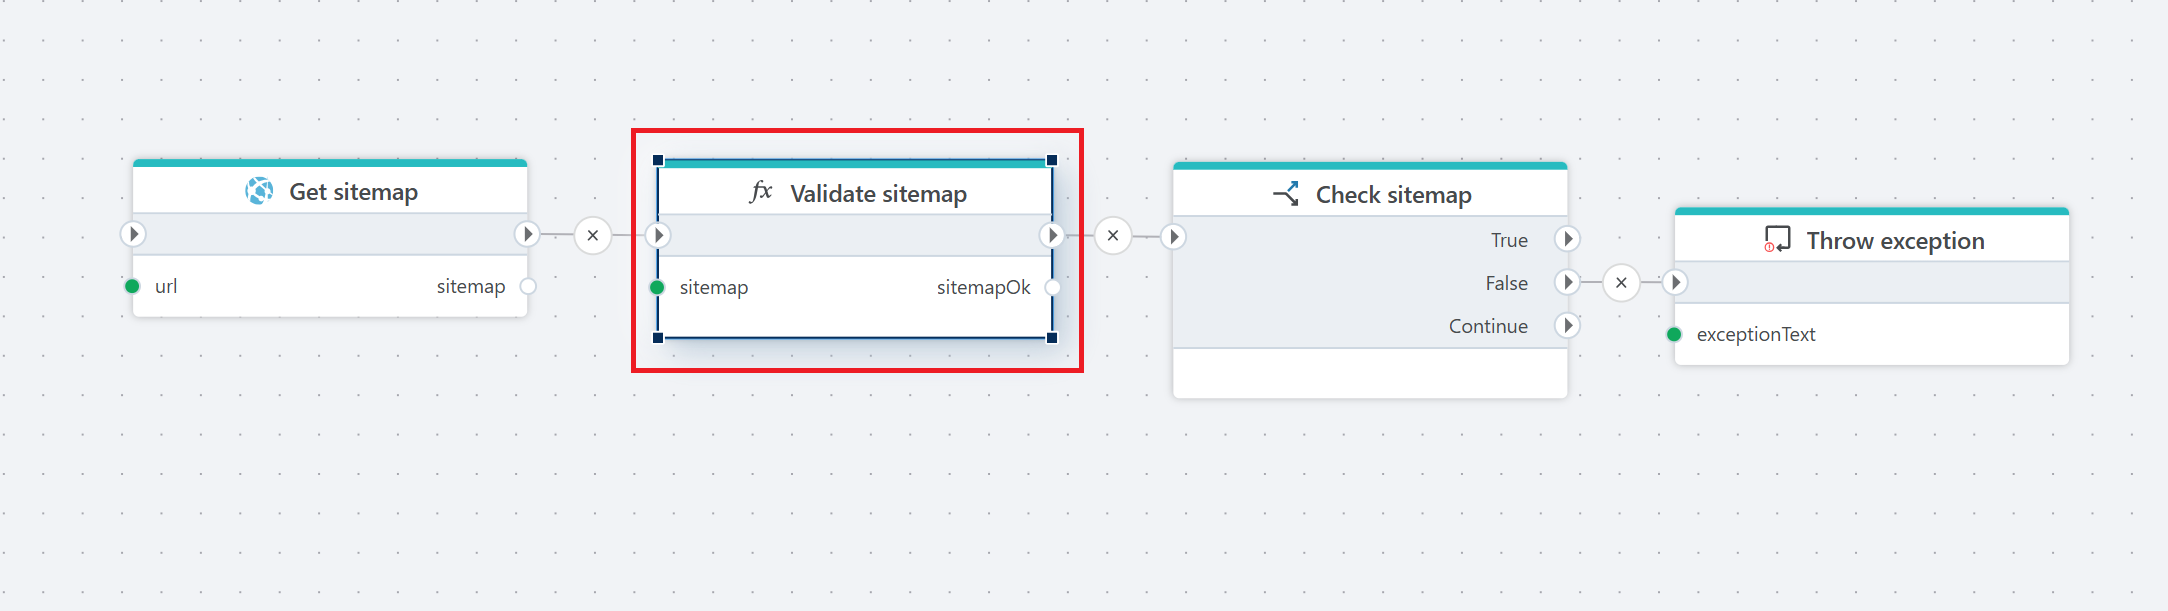
Task: Remove connection between Get sitemap and Validate sitemap
Action: coord(593,235)
